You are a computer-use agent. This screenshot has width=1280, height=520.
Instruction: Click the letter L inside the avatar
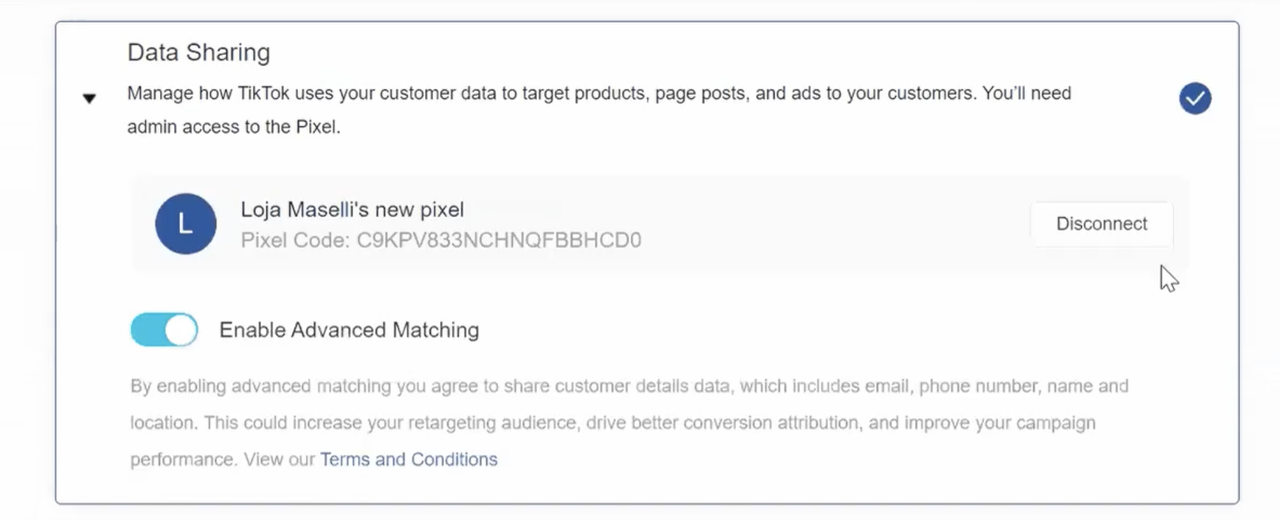[185, 224]
